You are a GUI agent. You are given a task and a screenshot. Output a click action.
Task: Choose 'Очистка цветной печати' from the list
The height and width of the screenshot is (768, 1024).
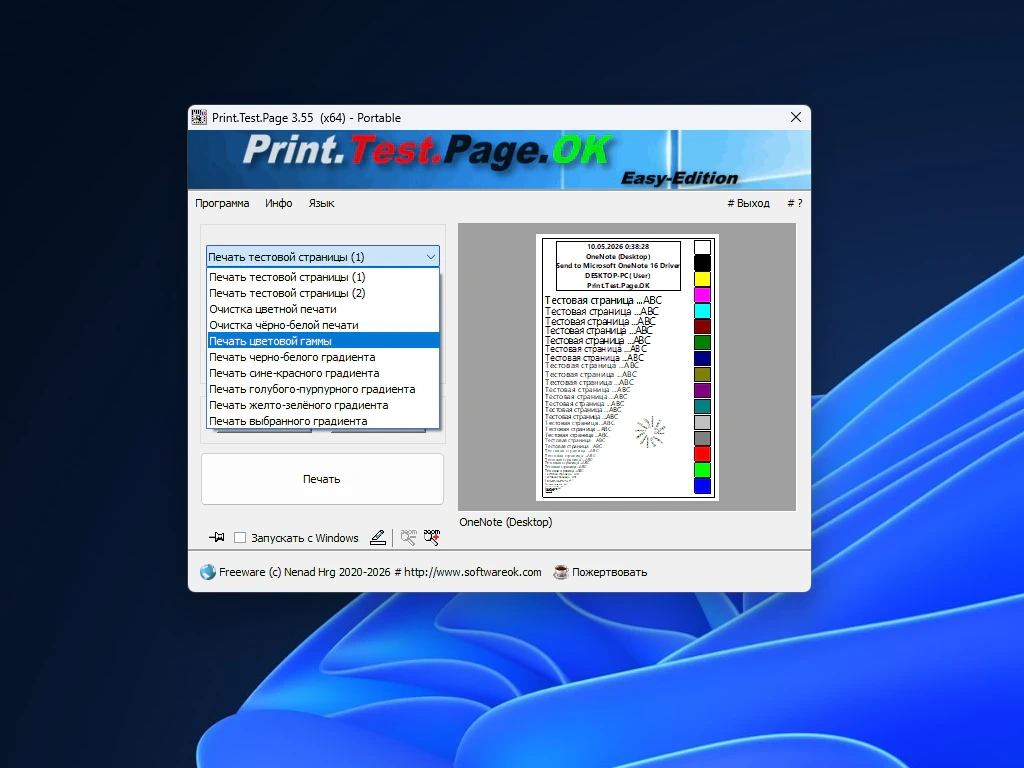click(323, 309)
